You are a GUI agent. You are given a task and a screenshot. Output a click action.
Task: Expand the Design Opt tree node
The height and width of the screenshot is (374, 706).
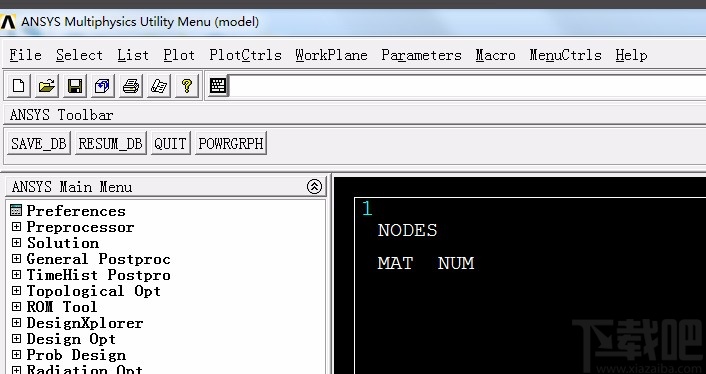[16, 338]
